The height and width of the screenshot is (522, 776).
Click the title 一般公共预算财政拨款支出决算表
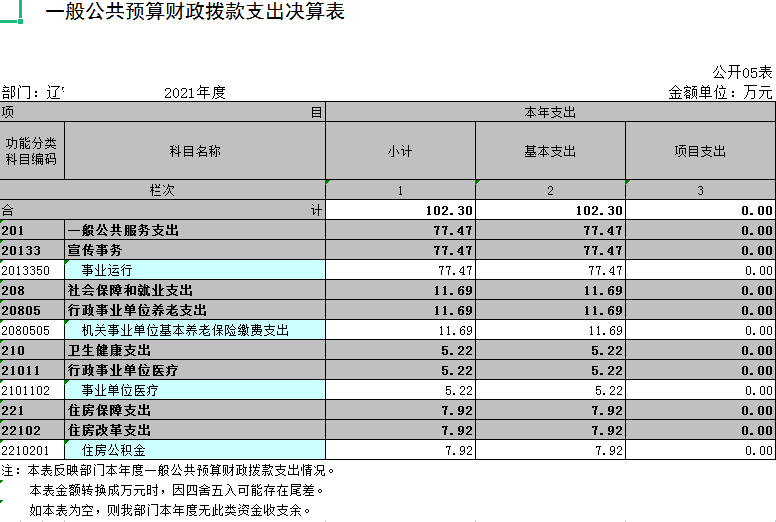point(195,11)
